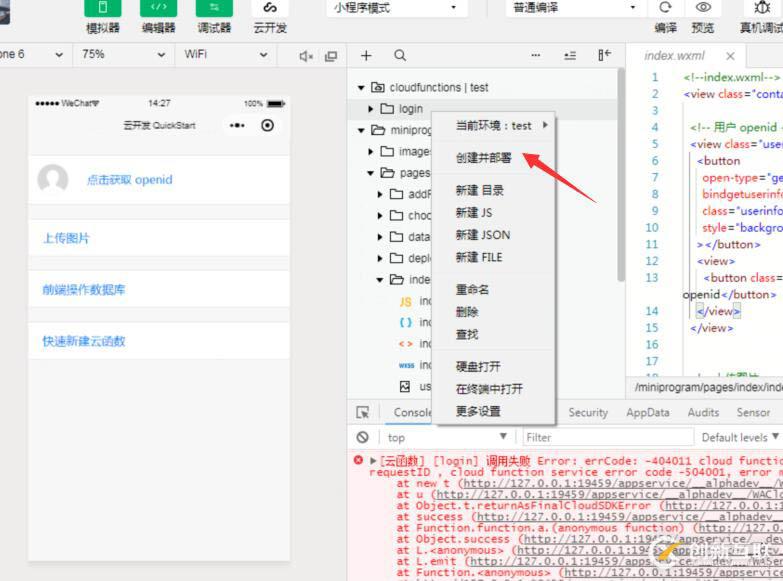The width and height of the screenshot is (783, 581).
Task: Open the 普通编译 compile mode dropdown
Action: 576,8
